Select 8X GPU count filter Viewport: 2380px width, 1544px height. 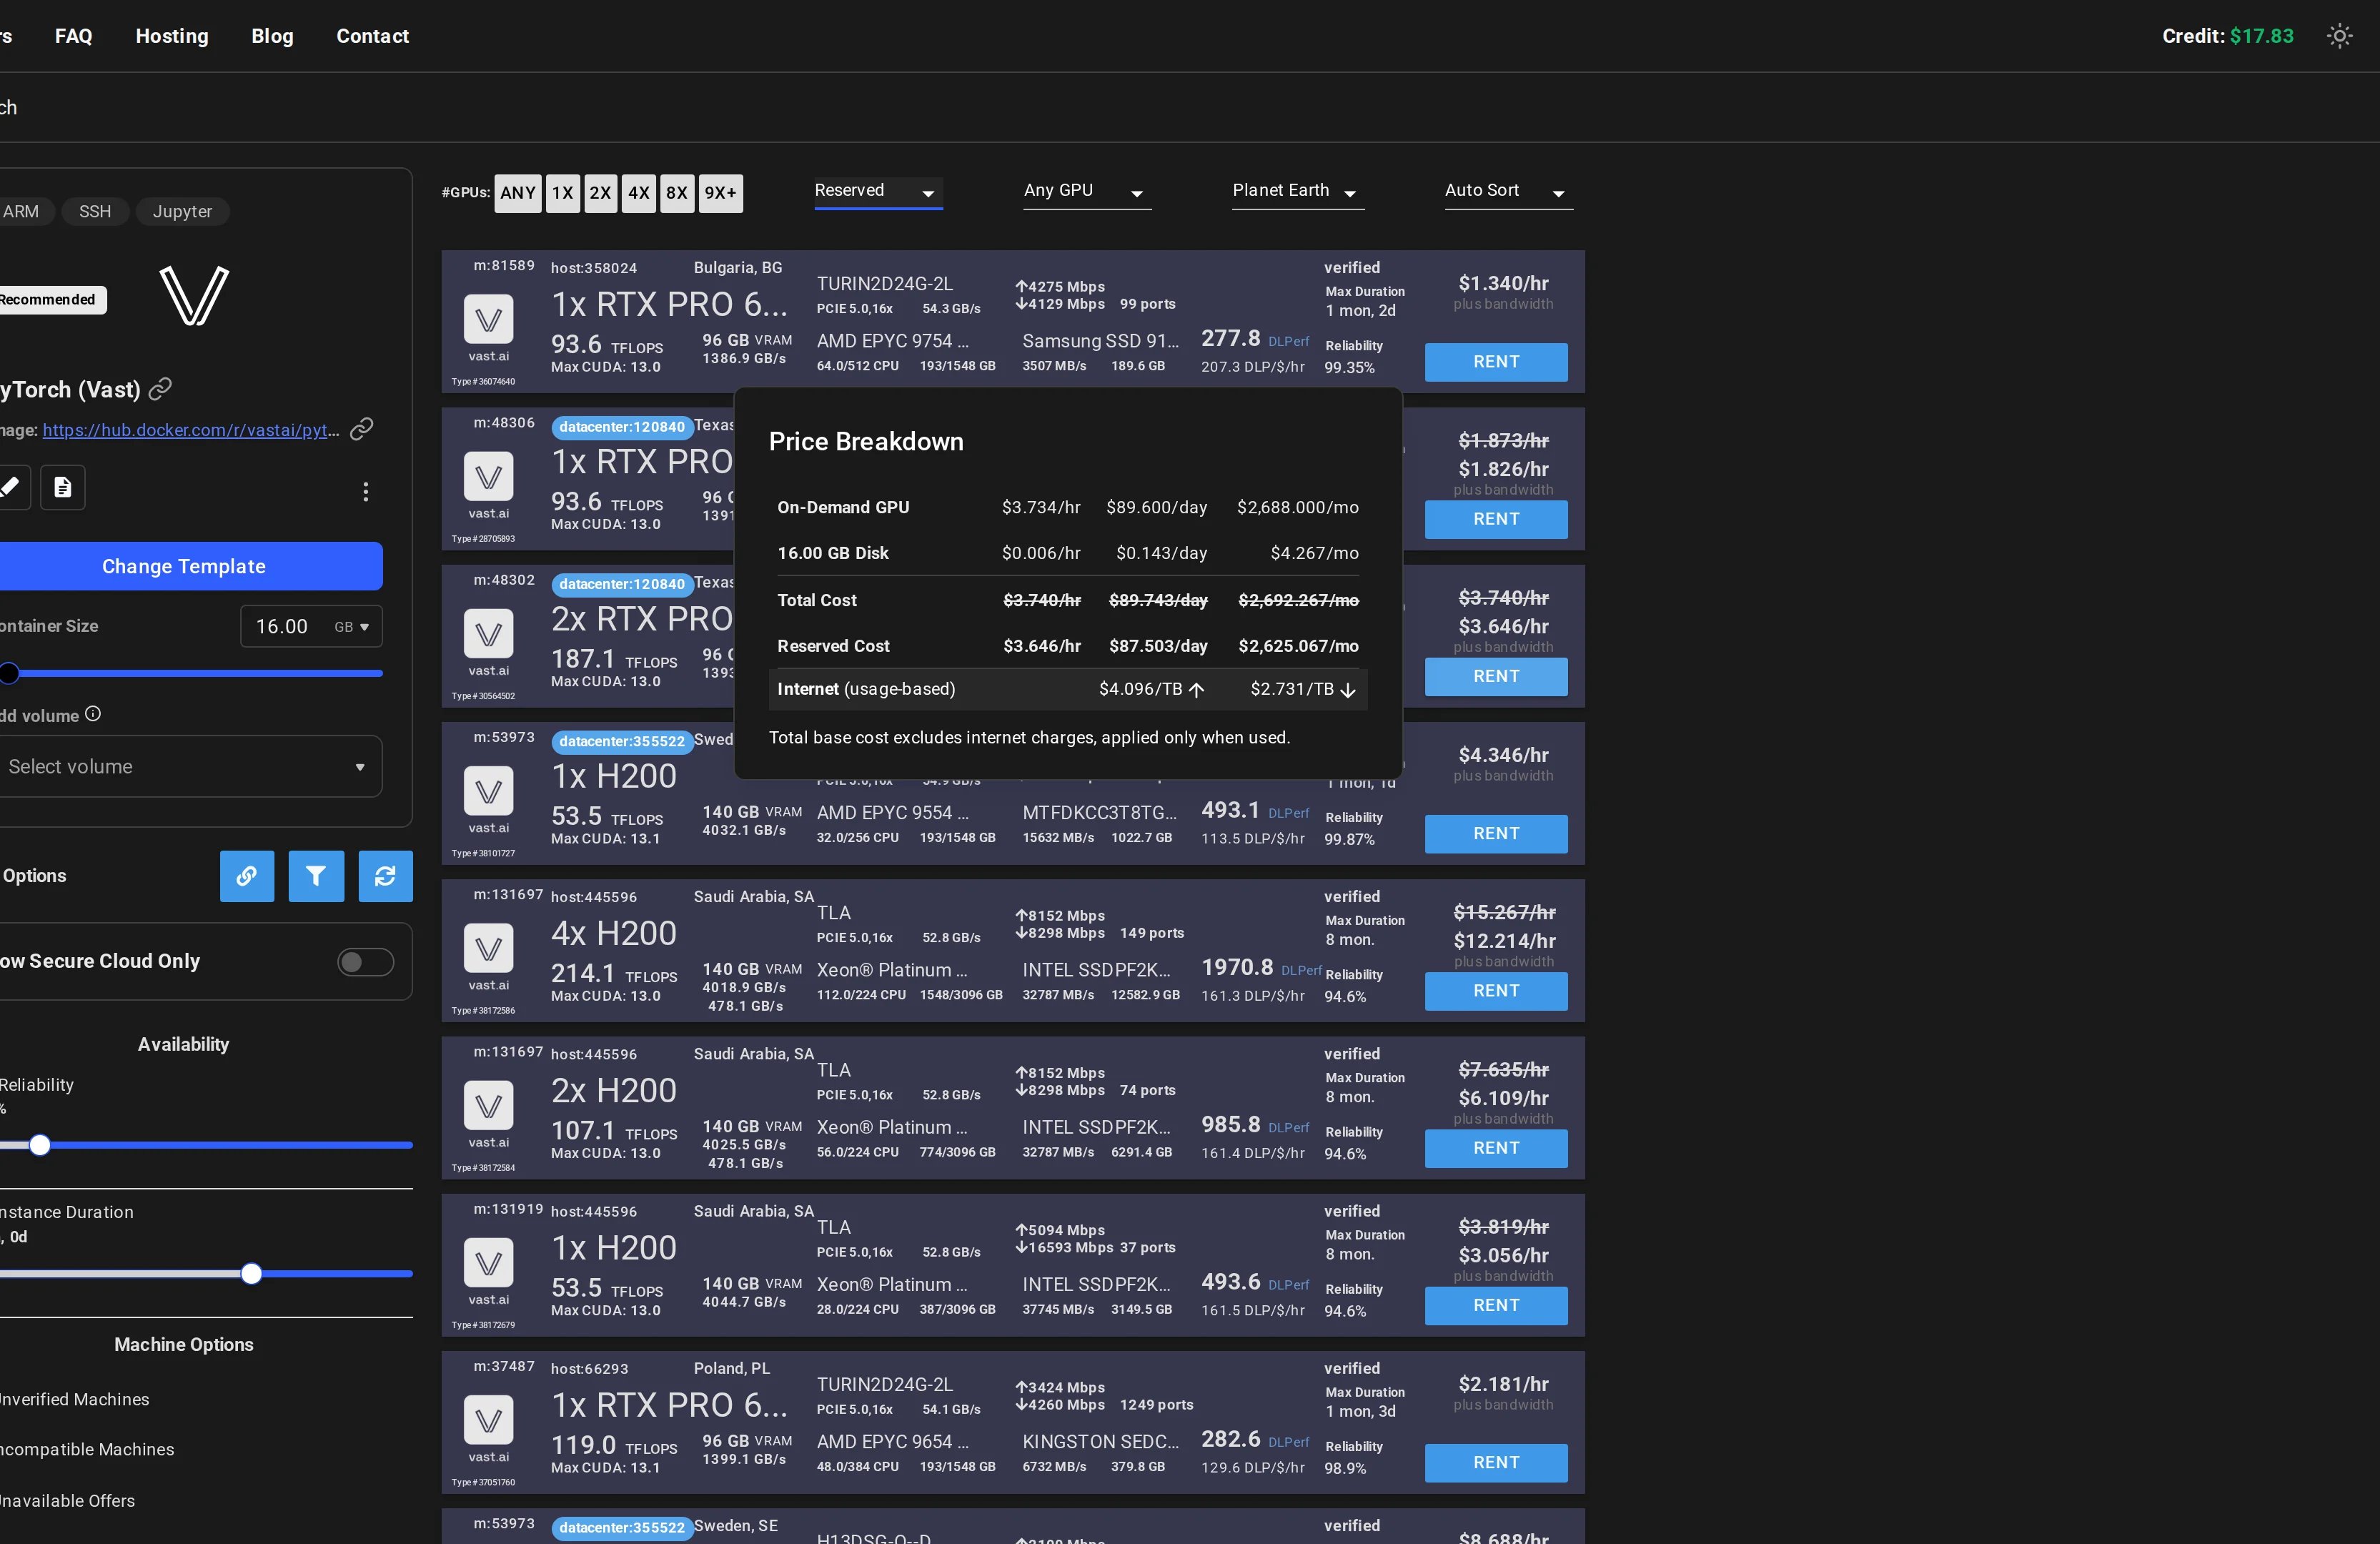(x=677, y=193)
